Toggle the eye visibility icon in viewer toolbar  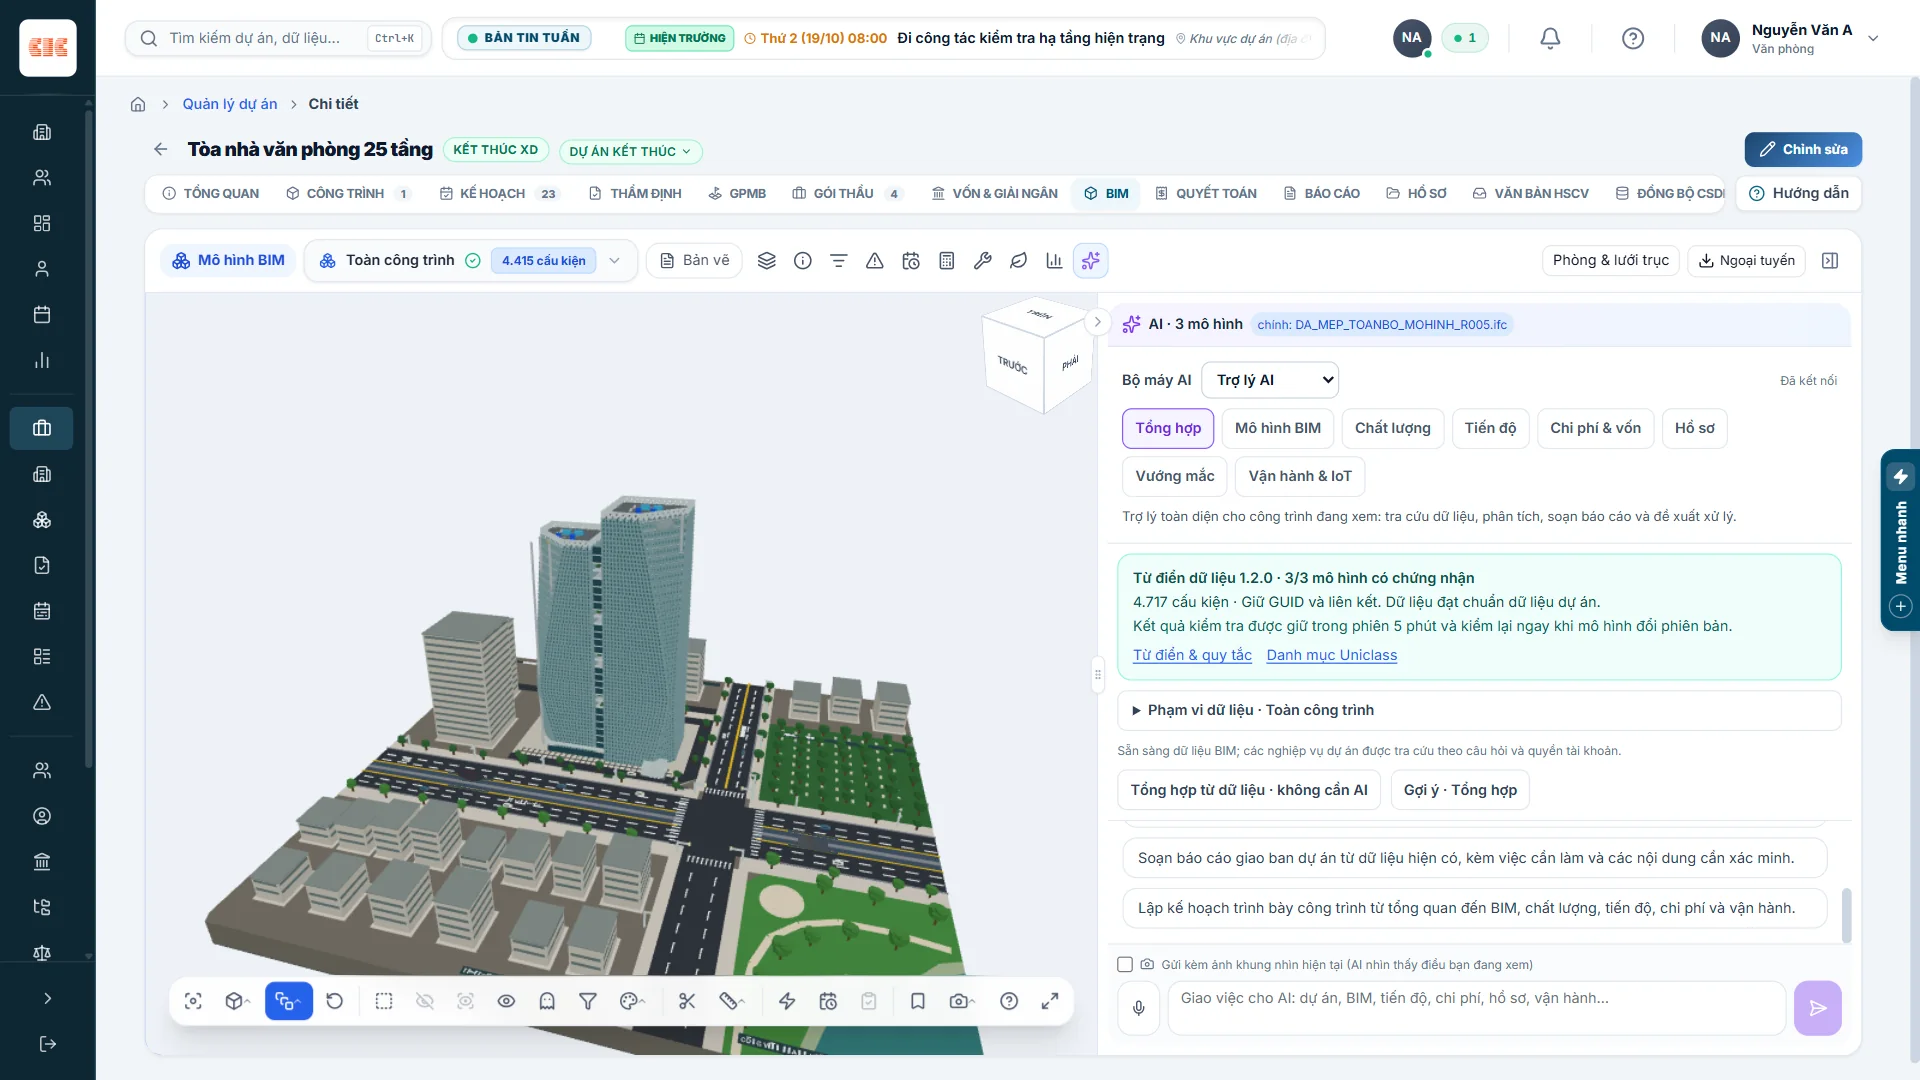pos(506,1001)
